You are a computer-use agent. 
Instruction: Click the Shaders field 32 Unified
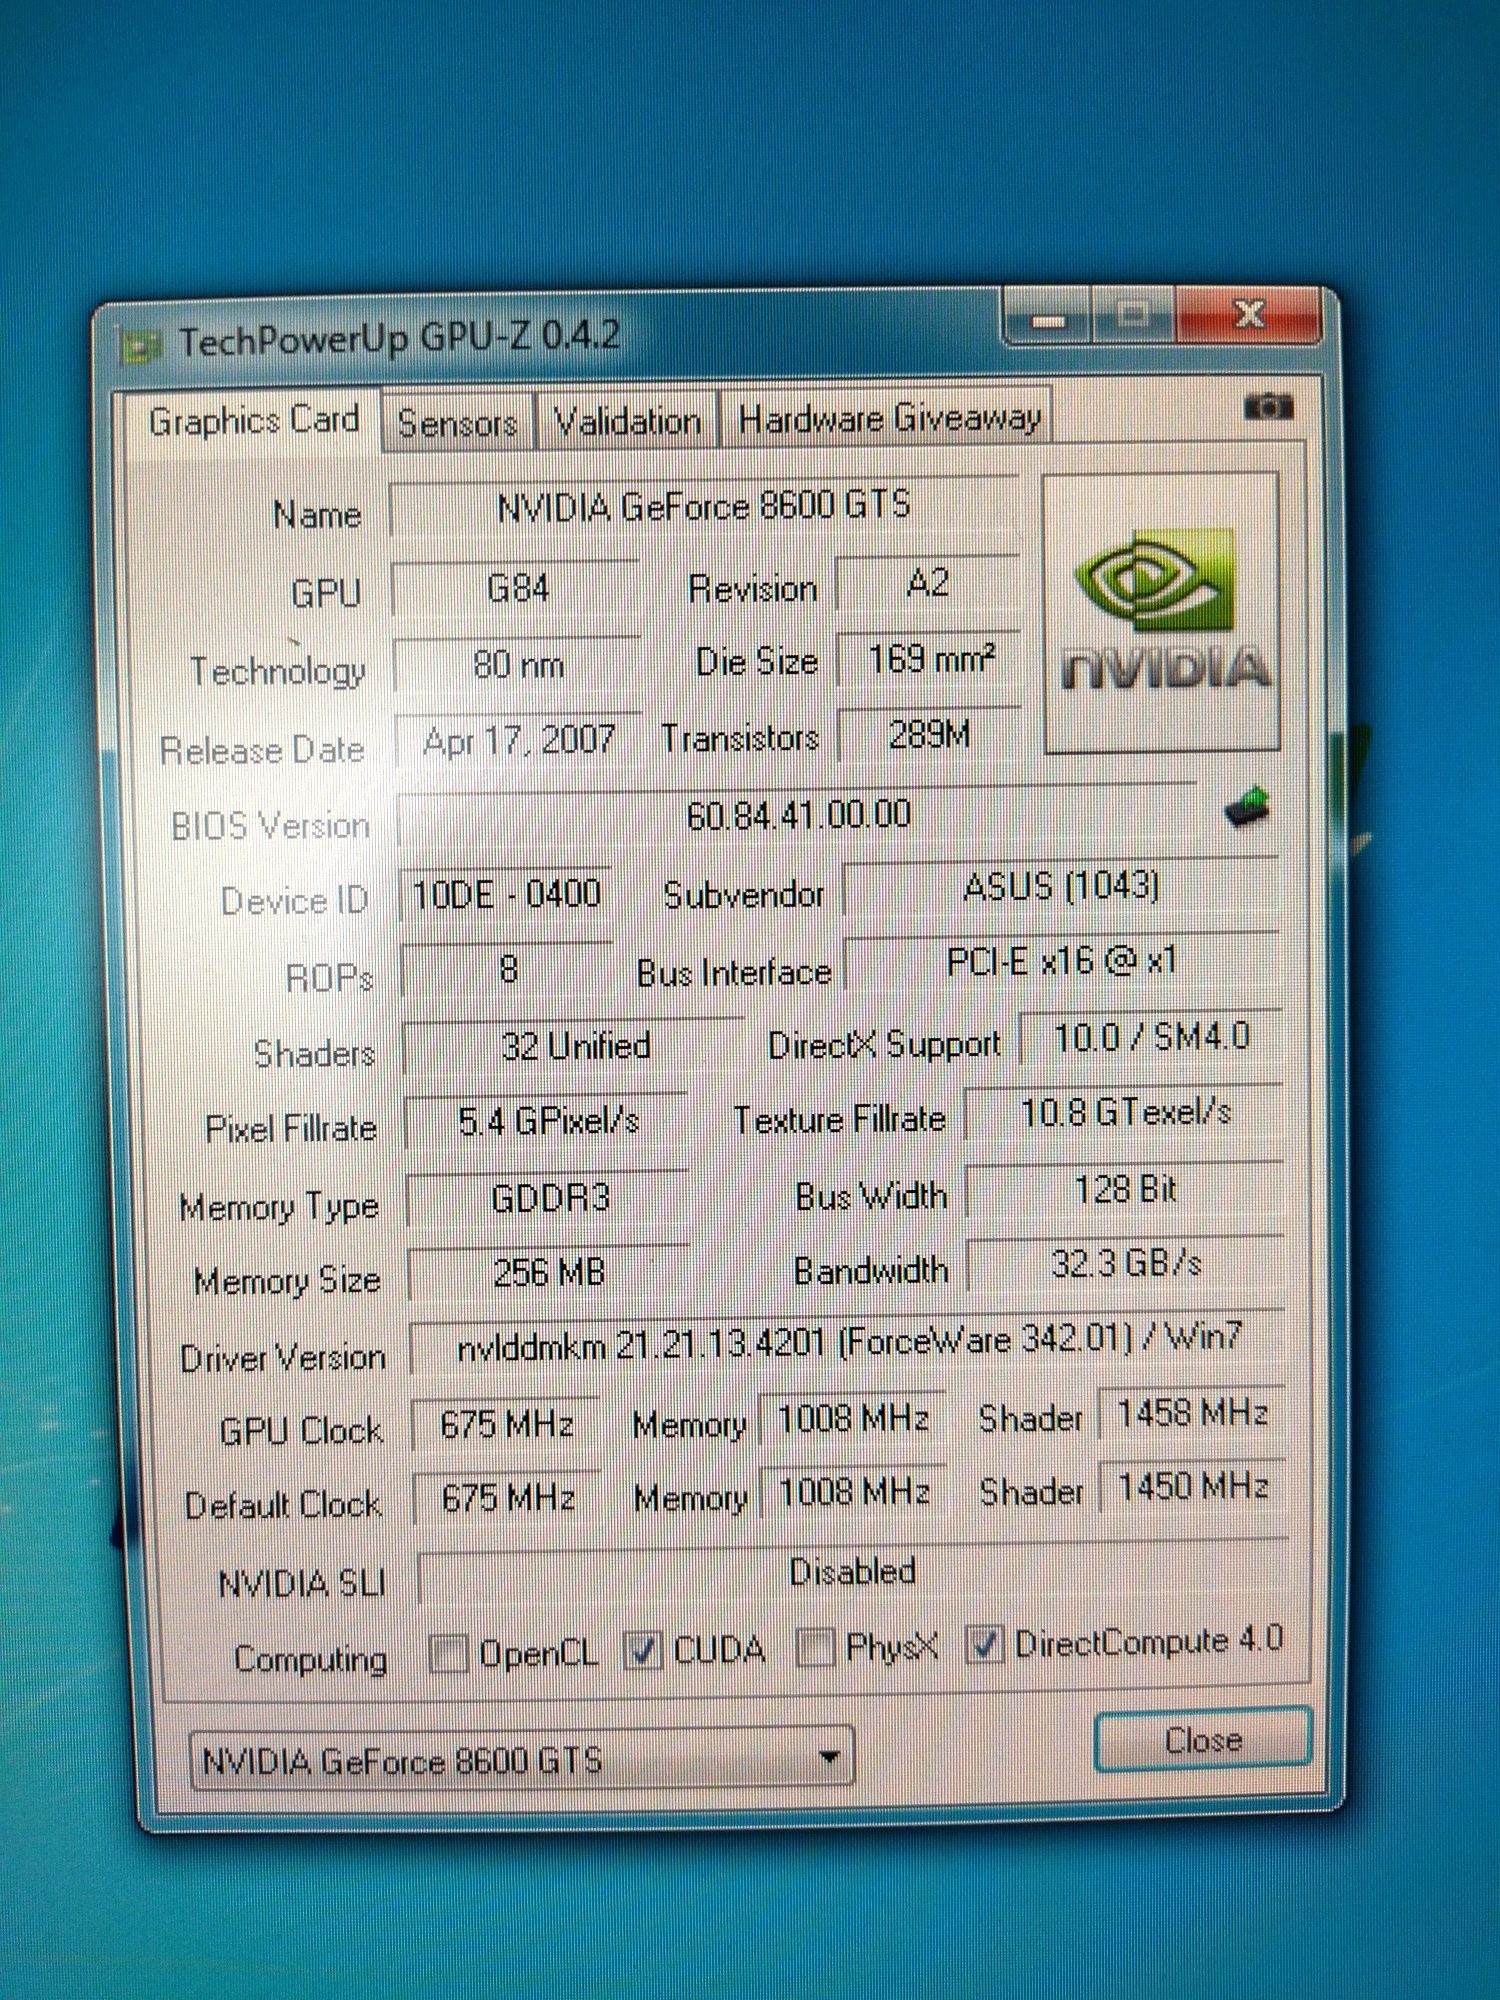[574, 1046]
